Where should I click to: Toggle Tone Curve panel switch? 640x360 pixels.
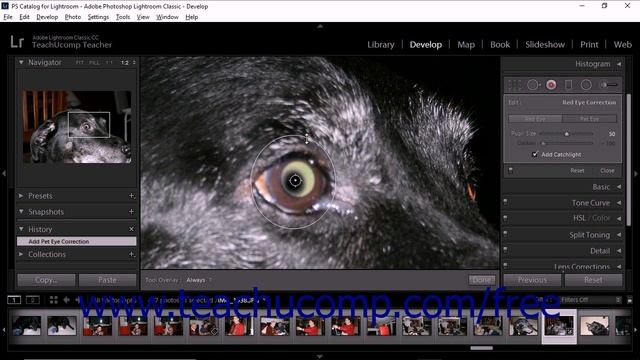point(506,202)
